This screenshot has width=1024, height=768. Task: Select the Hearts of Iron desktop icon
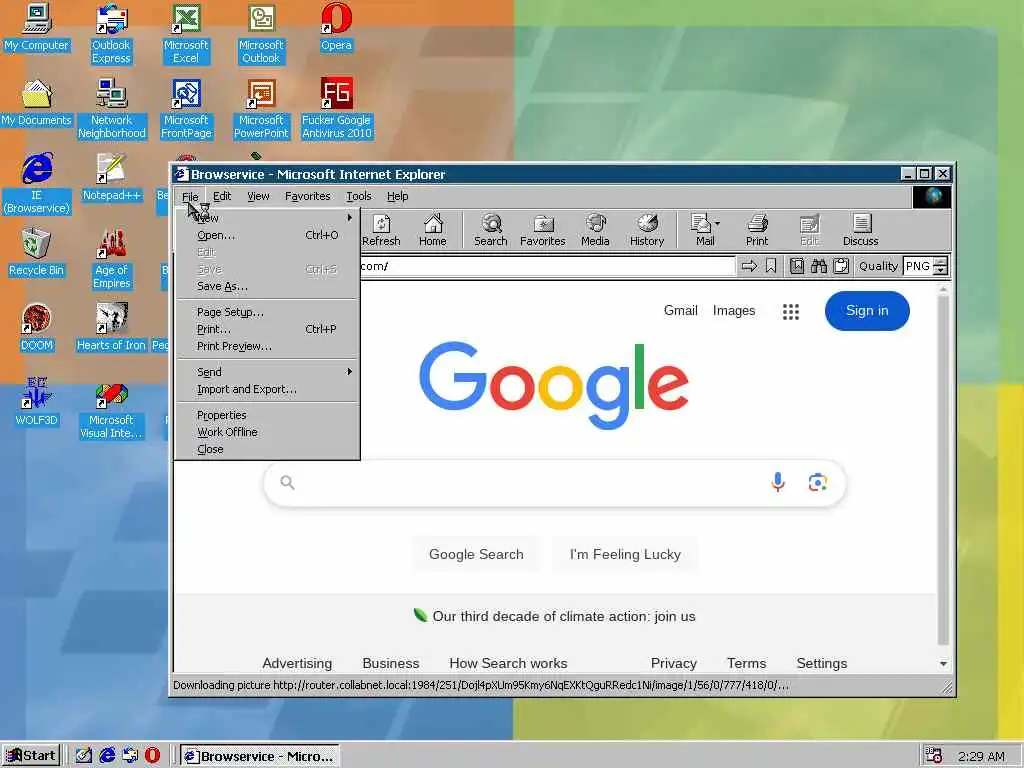pos(111,328)
